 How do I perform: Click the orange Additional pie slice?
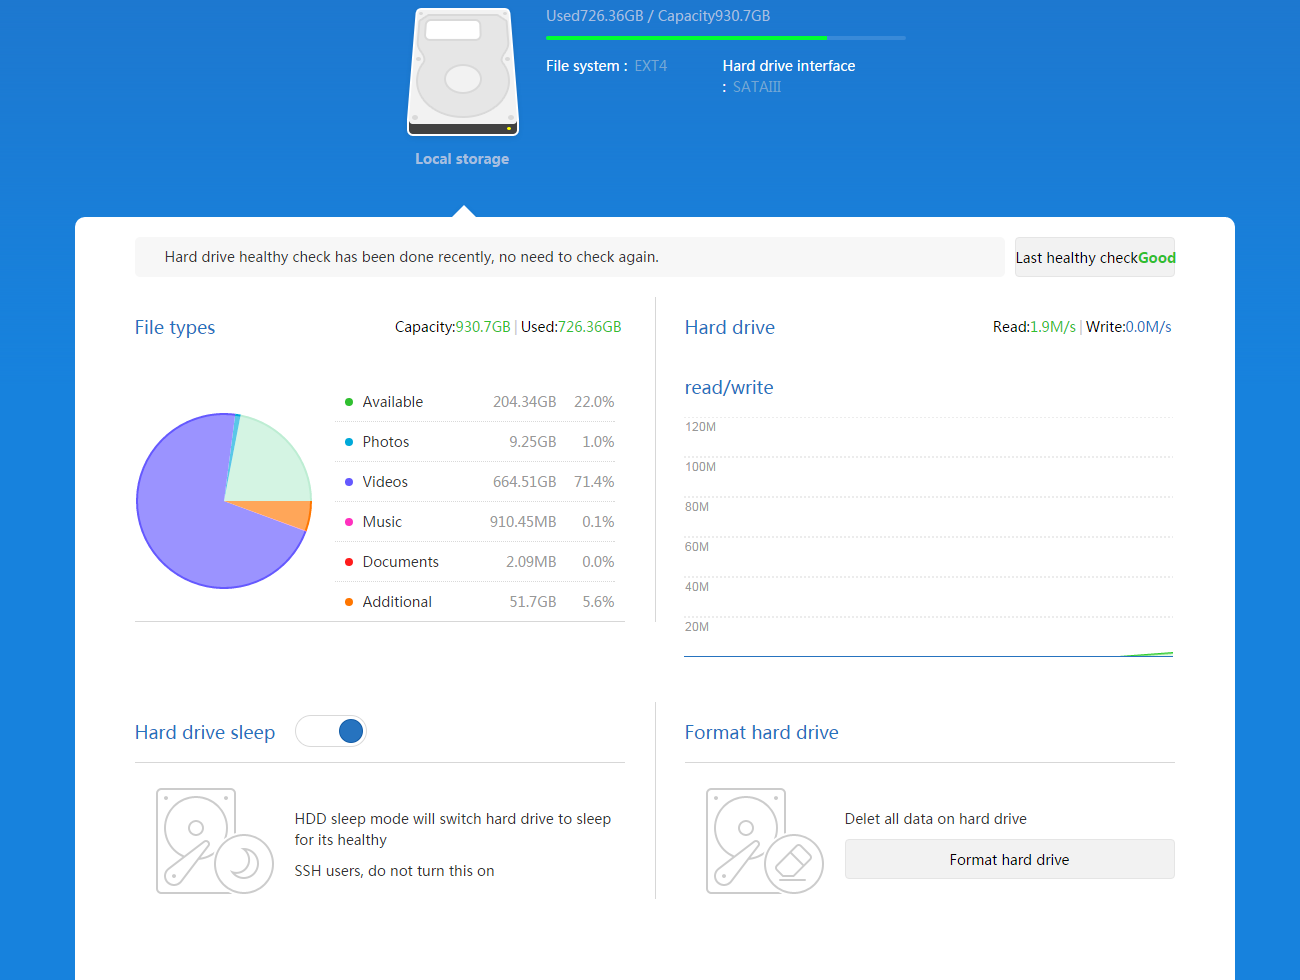(288, 514)
